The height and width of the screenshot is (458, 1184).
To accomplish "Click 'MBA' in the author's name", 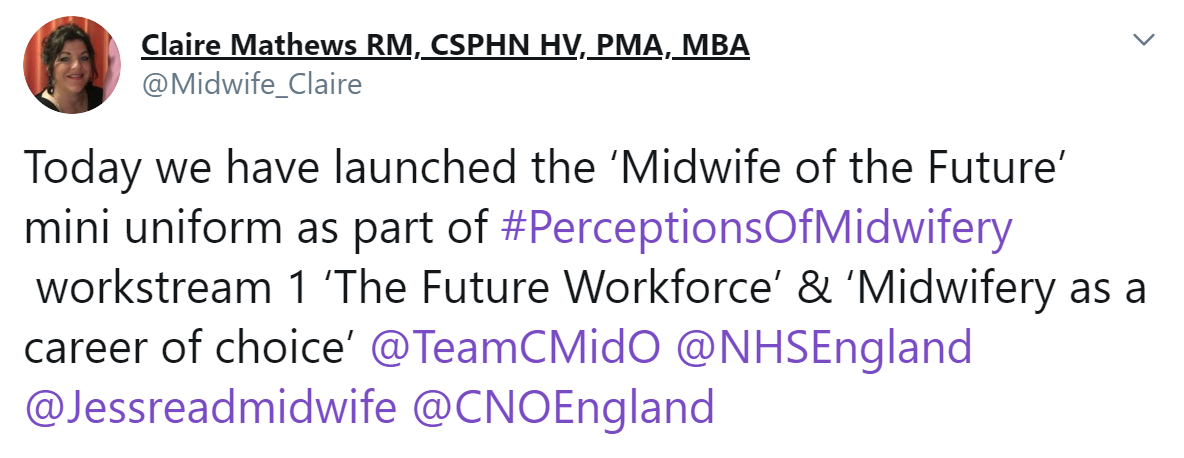I will 715,45.
